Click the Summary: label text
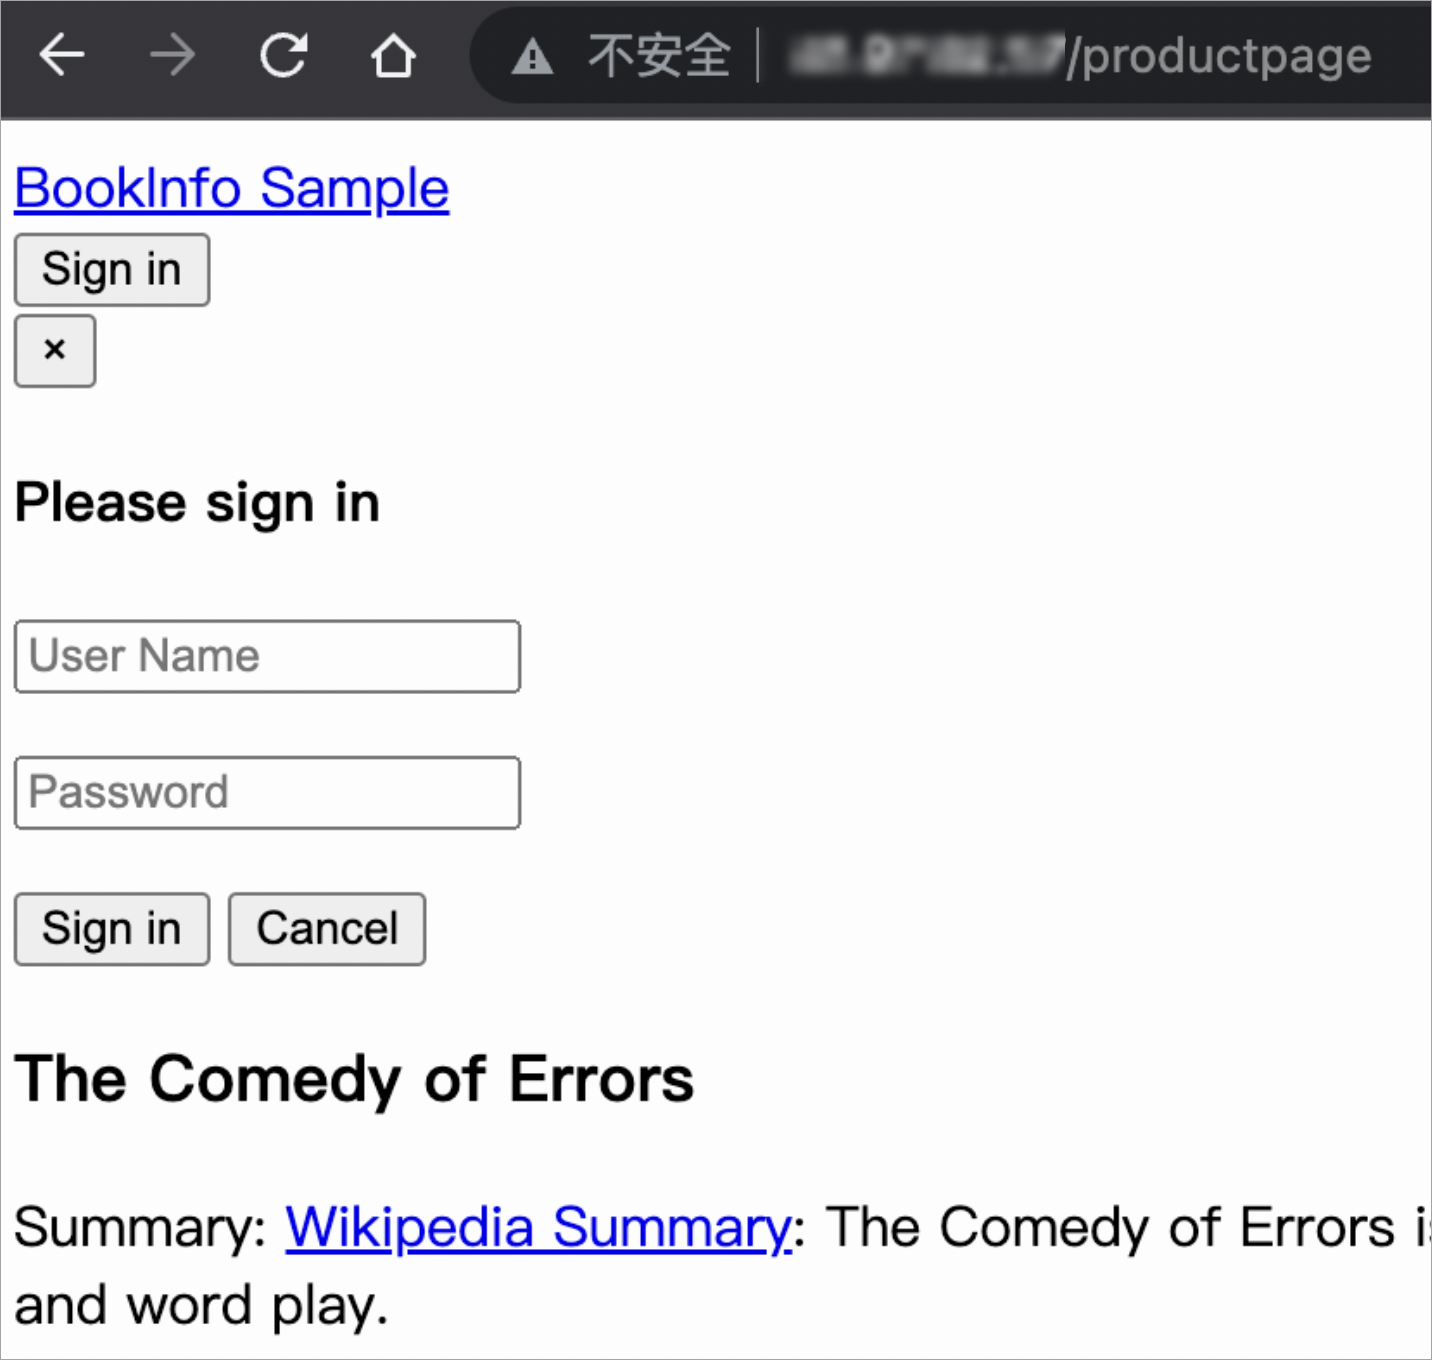Viewport: 1432px width, 1360px height. pyautogui.click(x=140, y=1227)
